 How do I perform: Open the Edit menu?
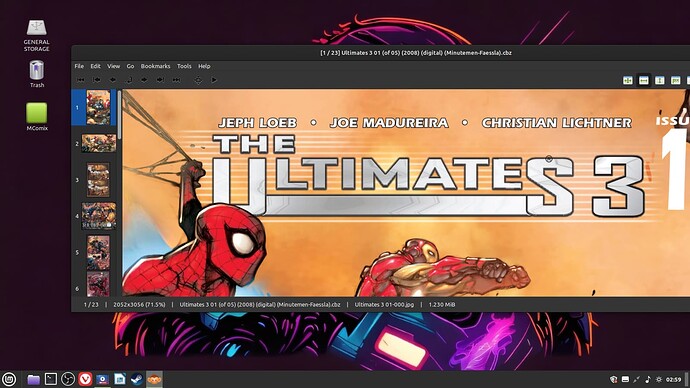coord(95,66)
